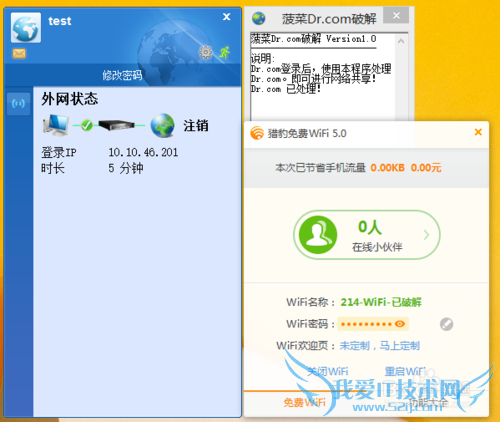This screenshot has width=500, height=422.
Task: Click the 菠菜Dr.com破解 Version1.0 text line
Action: (314, 39)
